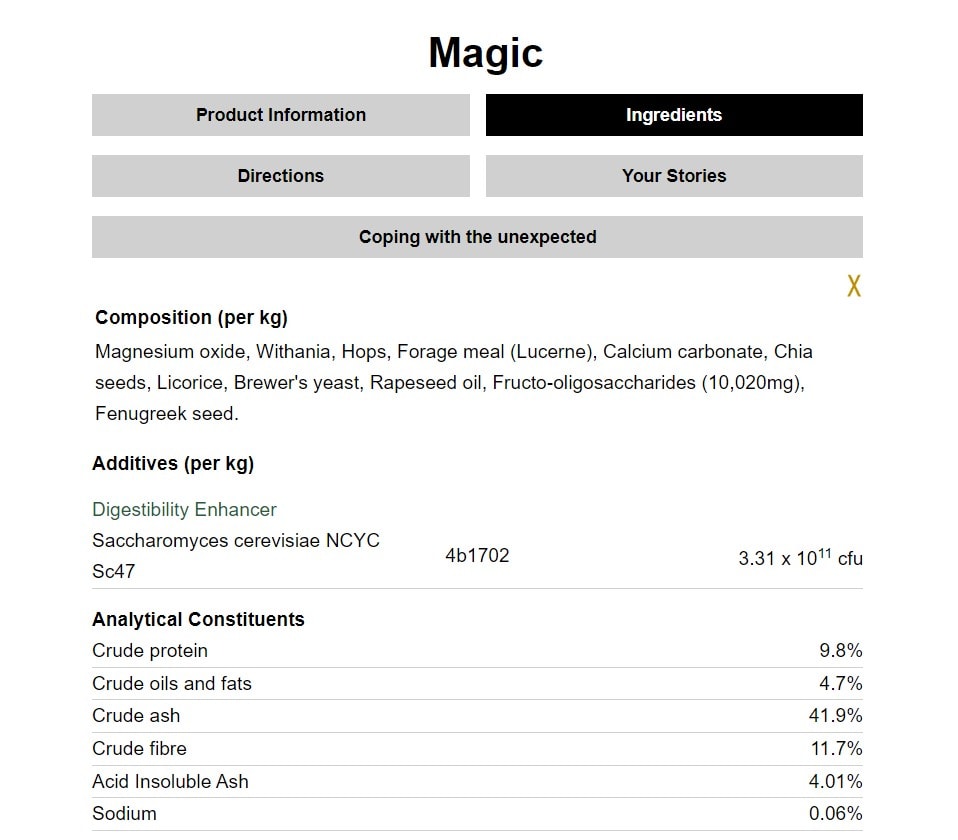Click the Crude oils and fats row label
Screen dimensions: 958x840
(x=172, y=684)
